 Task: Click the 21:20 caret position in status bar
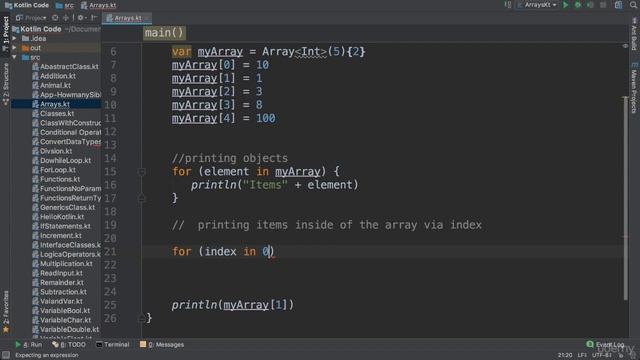565,355
